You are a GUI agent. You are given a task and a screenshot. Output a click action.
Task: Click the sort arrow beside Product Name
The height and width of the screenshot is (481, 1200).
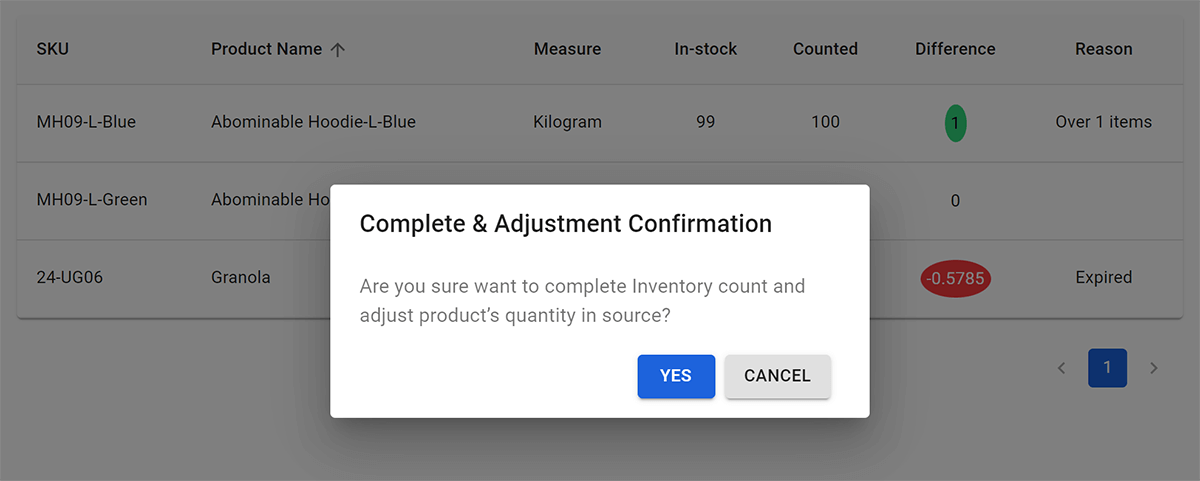[338, 49]
